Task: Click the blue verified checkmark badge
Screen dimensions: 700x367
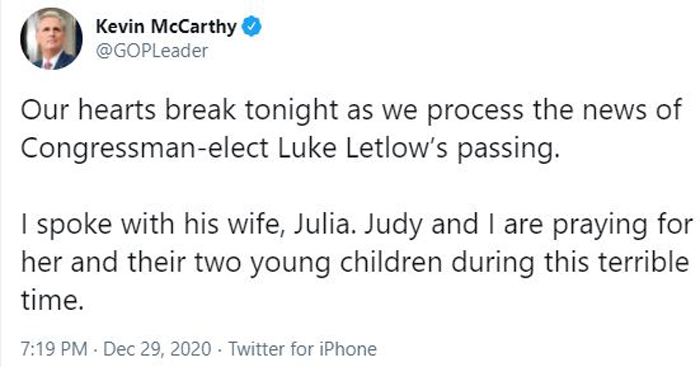Action: tap(252, 27)
